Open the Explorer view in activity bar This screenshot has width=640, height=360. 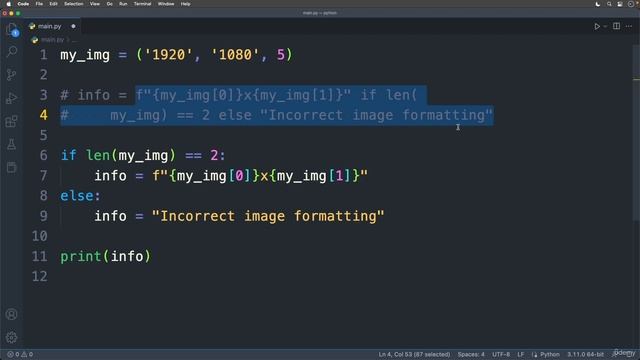click(x=12, y=29)
